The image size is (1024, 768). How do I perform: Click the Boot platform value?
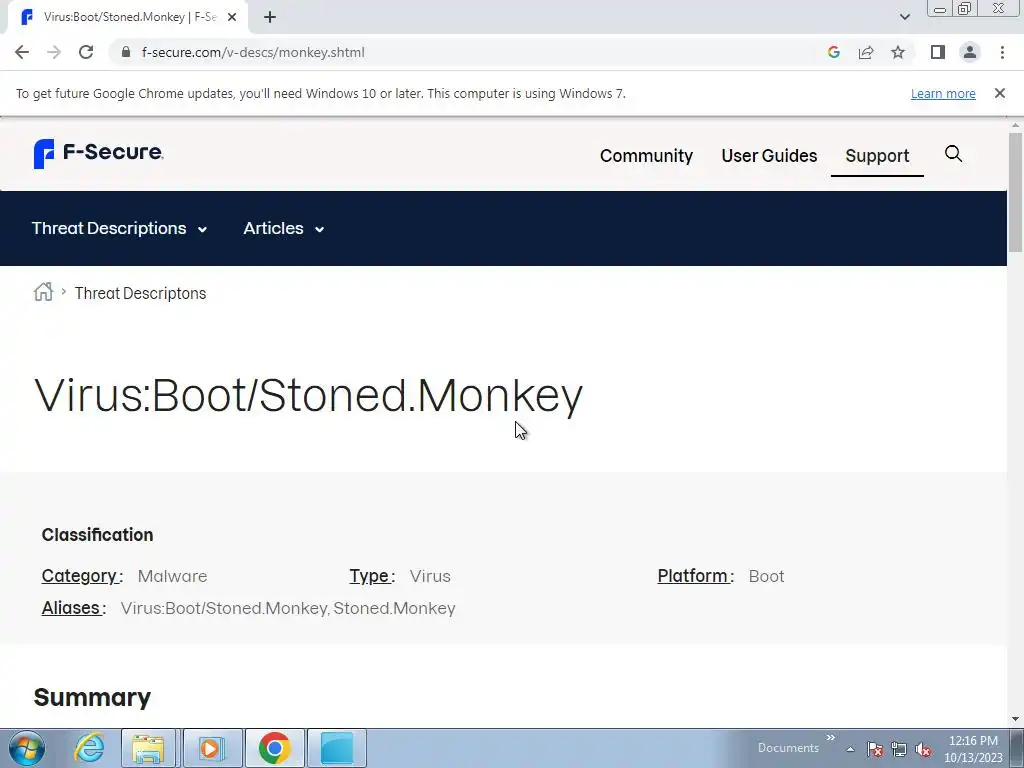[766, 576]
